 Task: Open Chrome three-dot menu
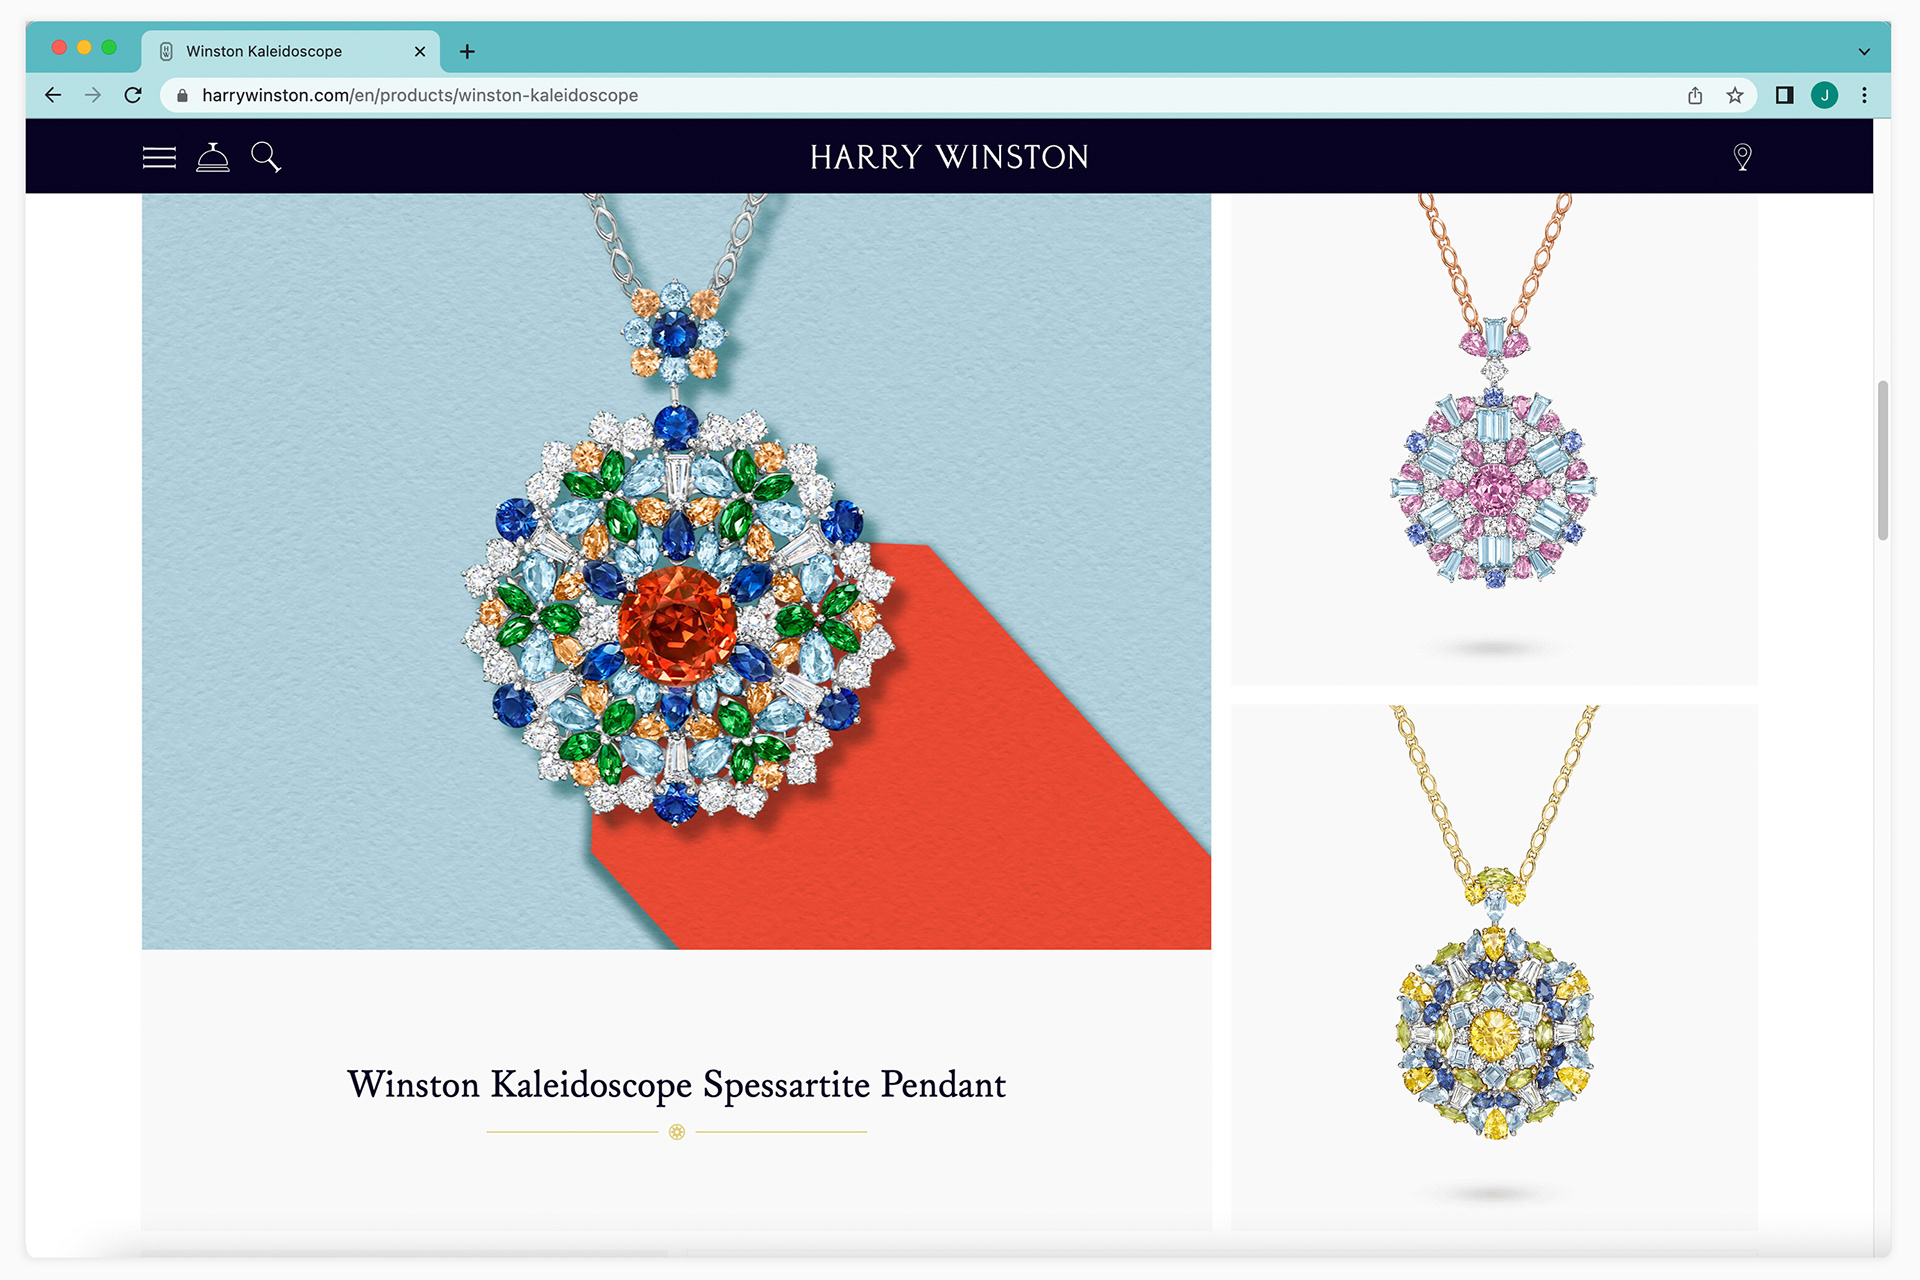pyautogui.click(x=1864, y=95)
